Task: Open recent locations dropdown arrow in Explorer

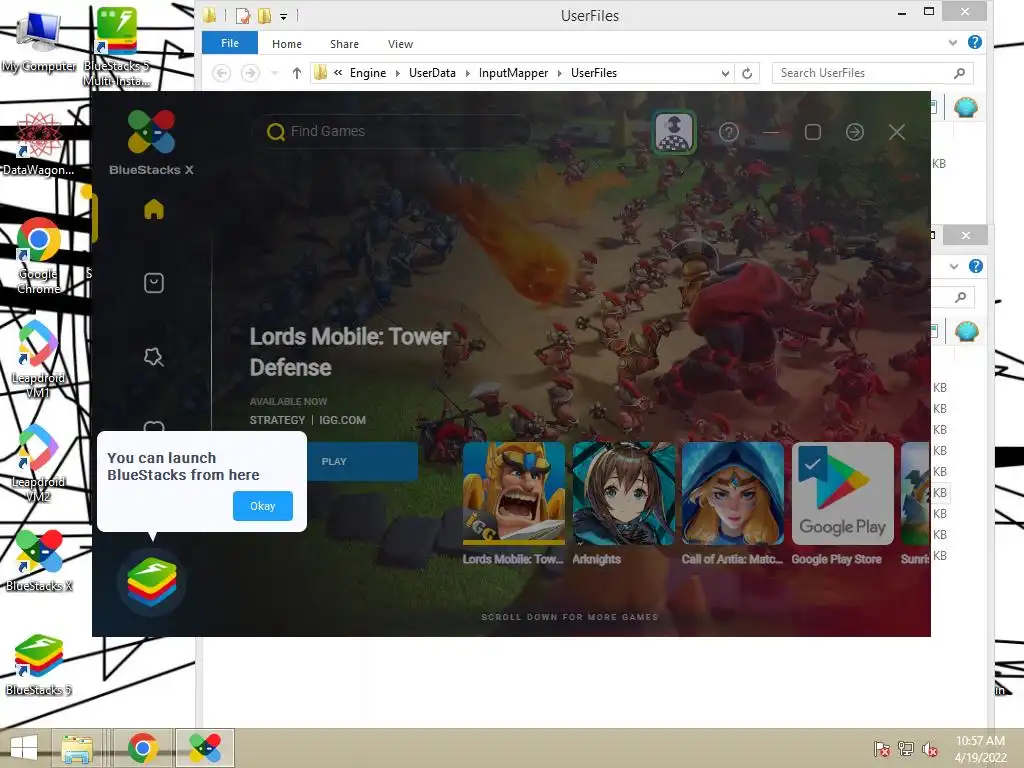Action: tap(275, 73)
